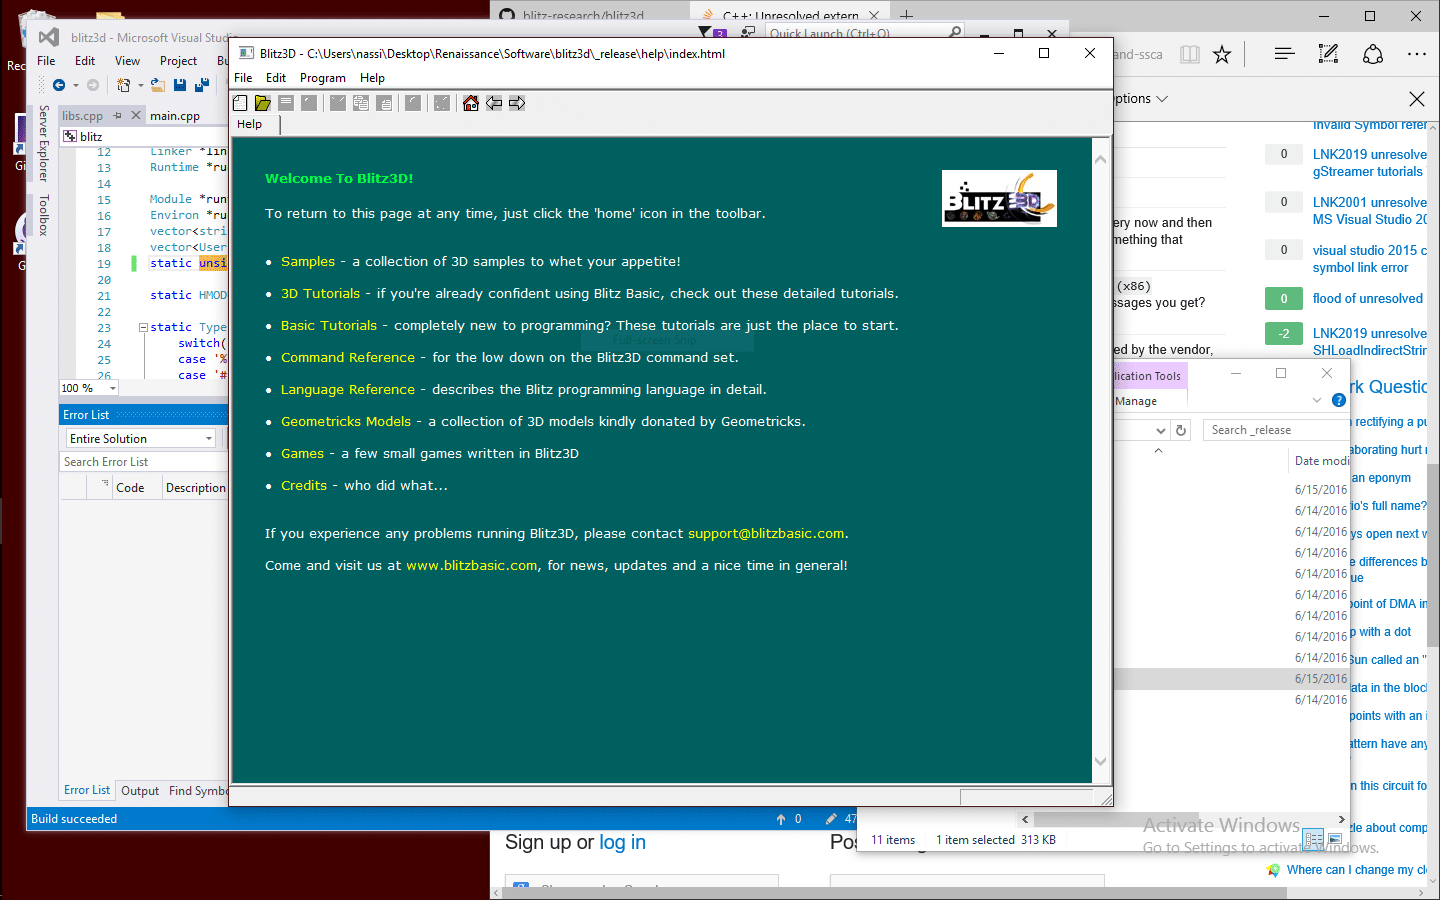This screenshot has height=900, width=1440.
Task: Click the Open File icon in Visual Studio
Action: click(158, 86)
